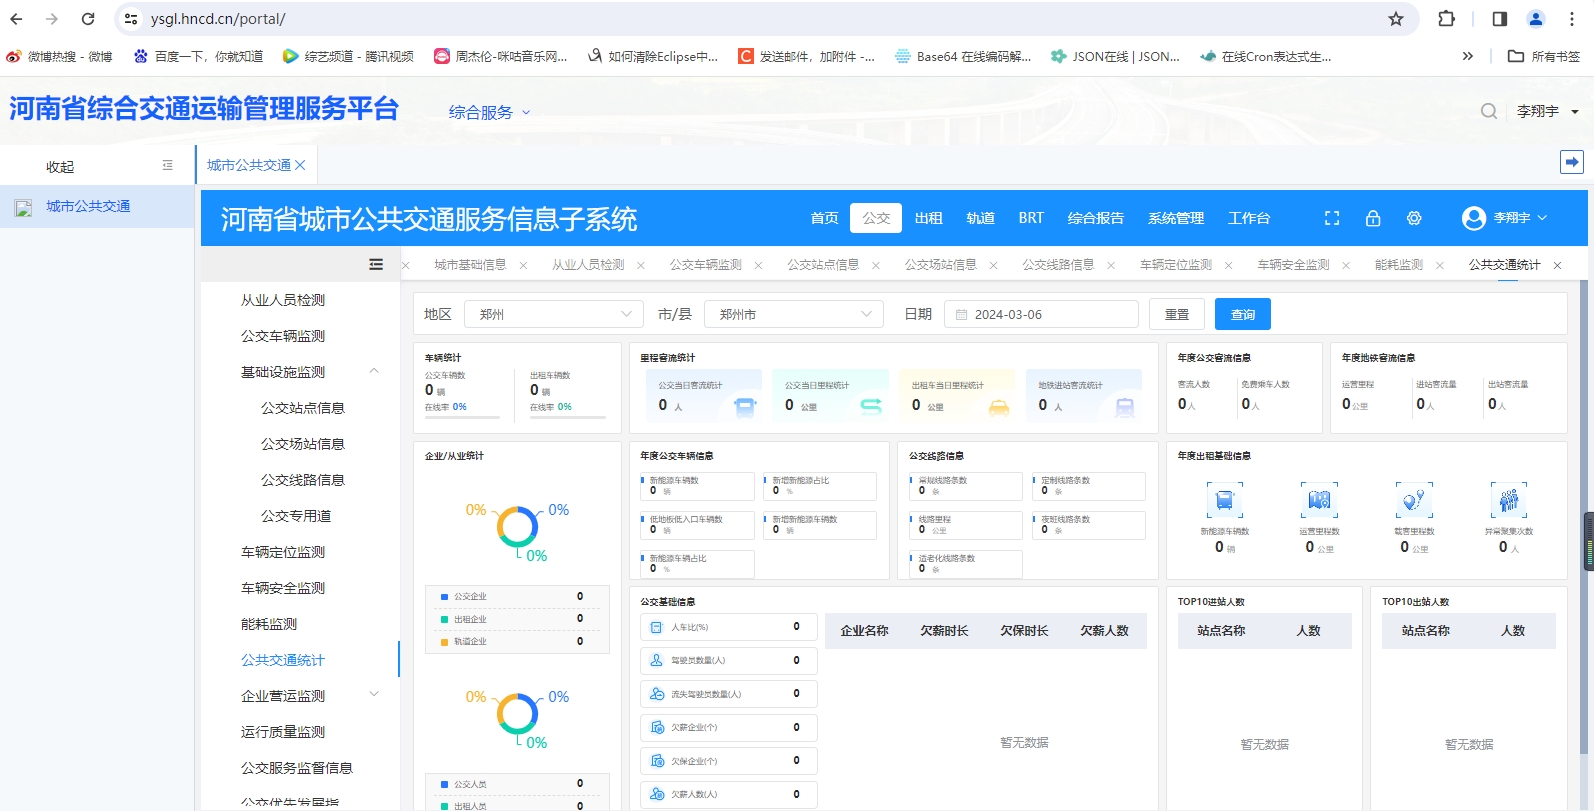Select the 公交 navigation item

click(x=876, y=218)
